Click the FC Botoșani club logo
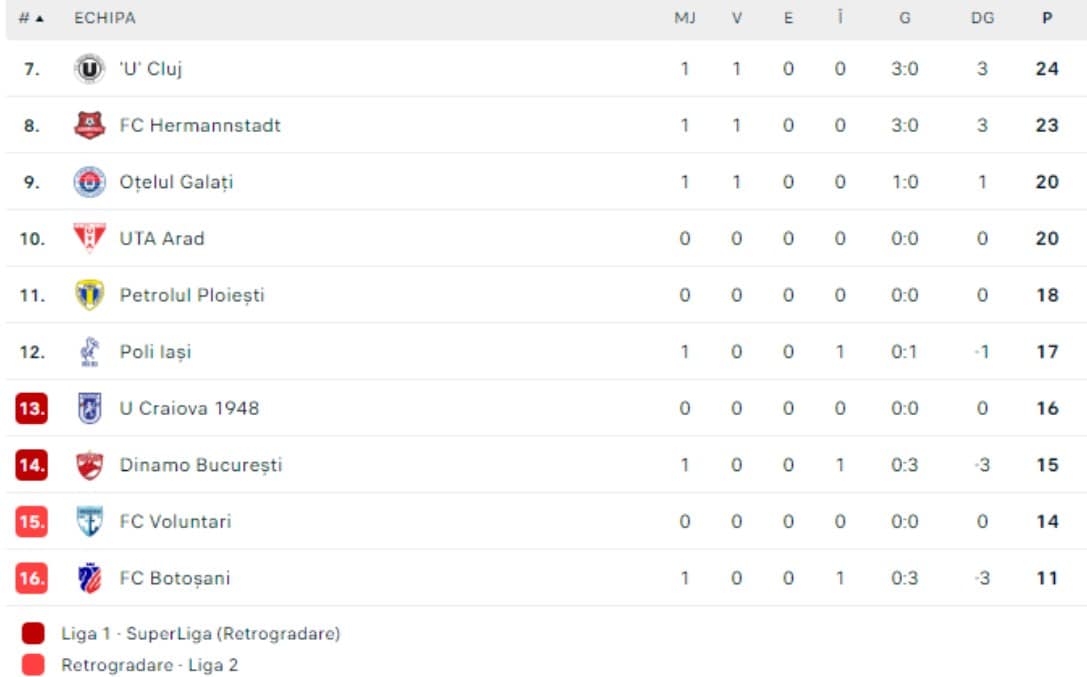Screen dimensions: 1087x677 pyautogui.click(x=90, y=578)
